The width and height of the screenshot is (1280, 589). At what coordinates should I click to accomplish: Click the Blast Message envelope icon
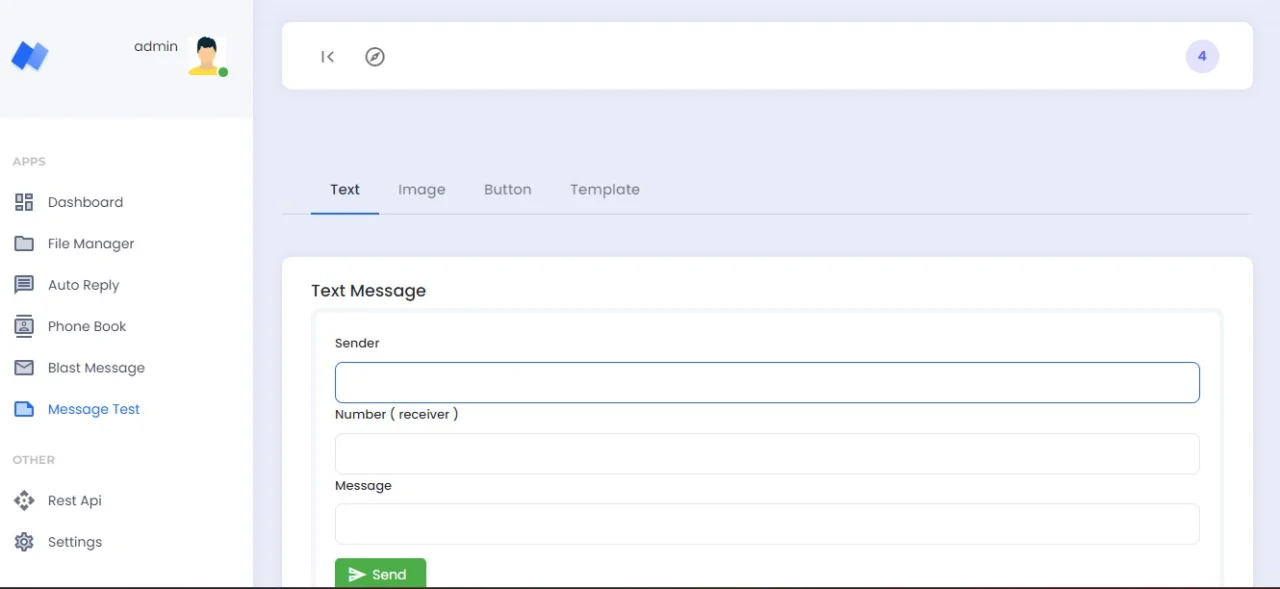coord(24,368)
